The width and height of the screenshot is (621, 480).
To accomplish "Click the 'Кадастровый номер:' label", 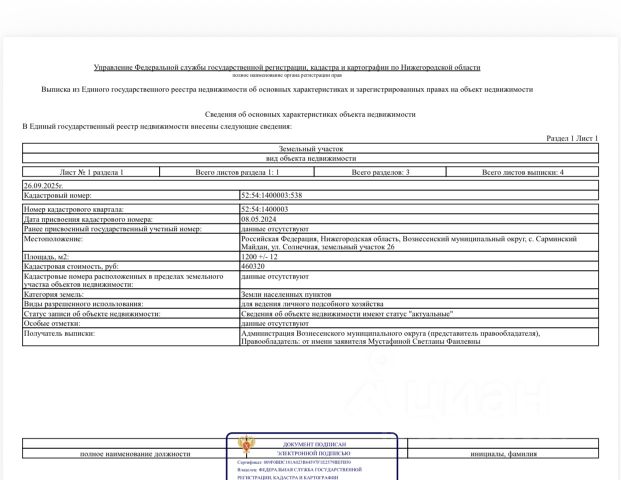I will coord(57,195).
